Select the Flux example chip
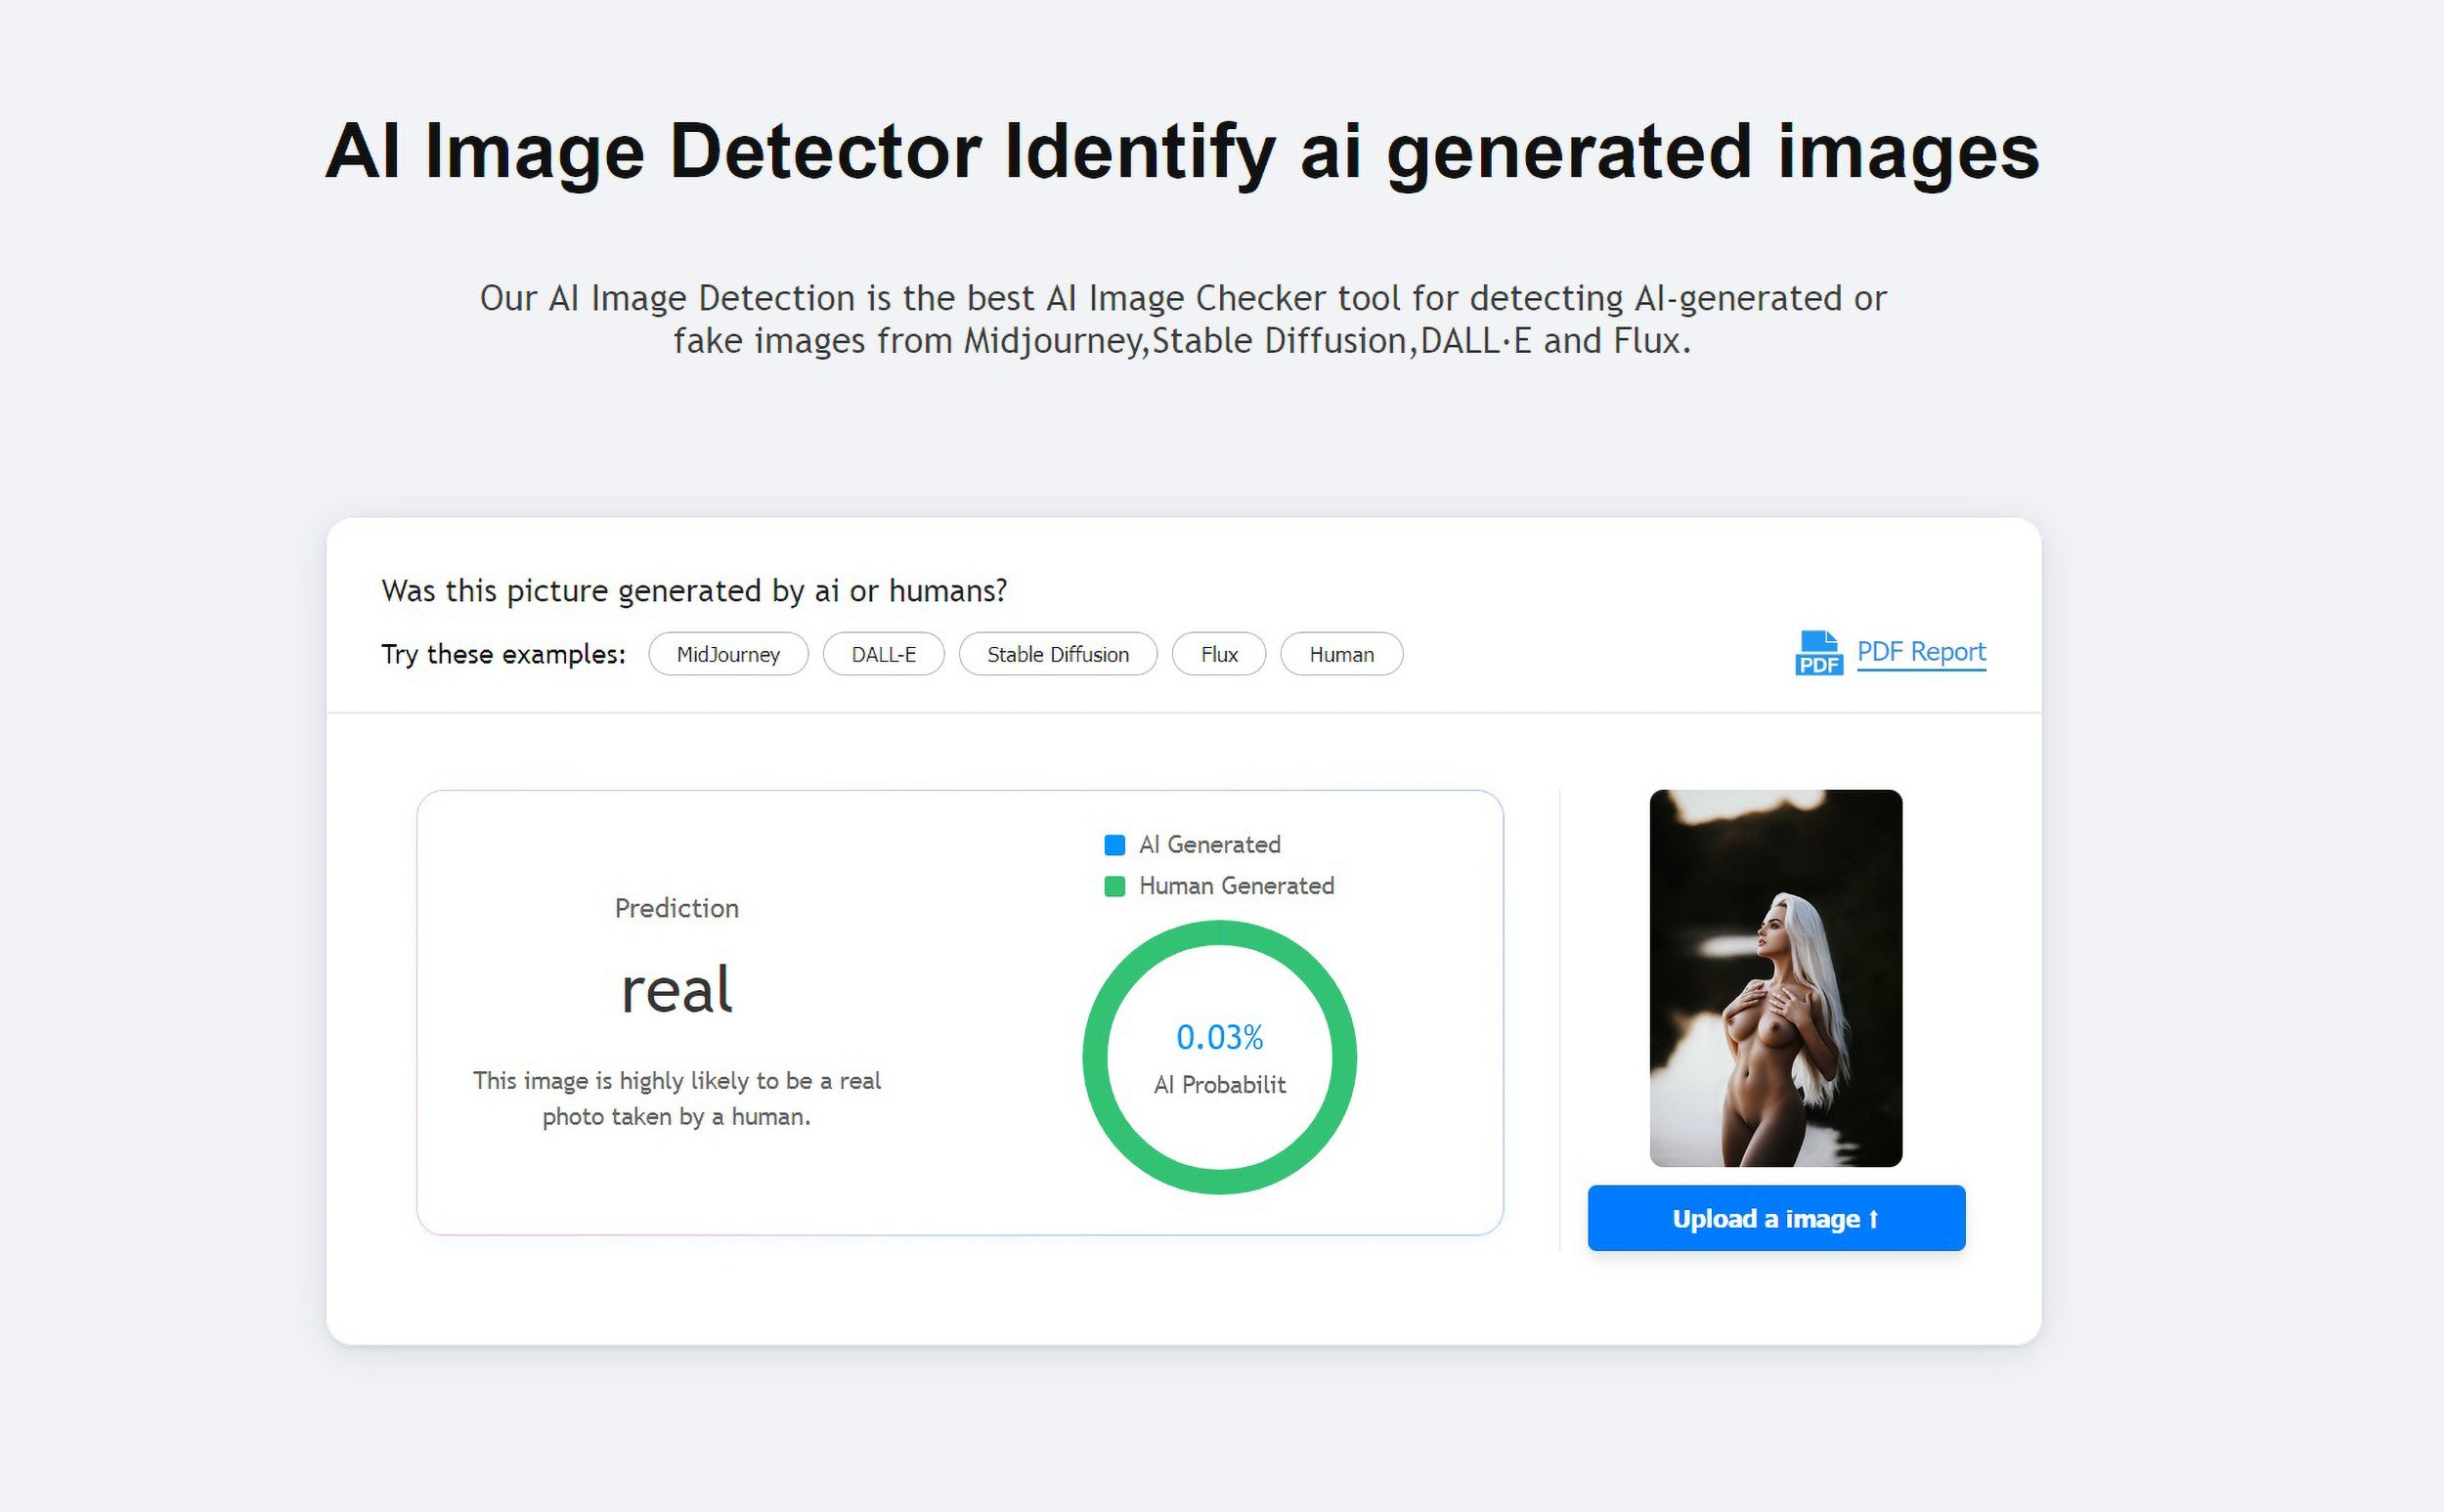 pyautogui.click(x=1219, y=654)
